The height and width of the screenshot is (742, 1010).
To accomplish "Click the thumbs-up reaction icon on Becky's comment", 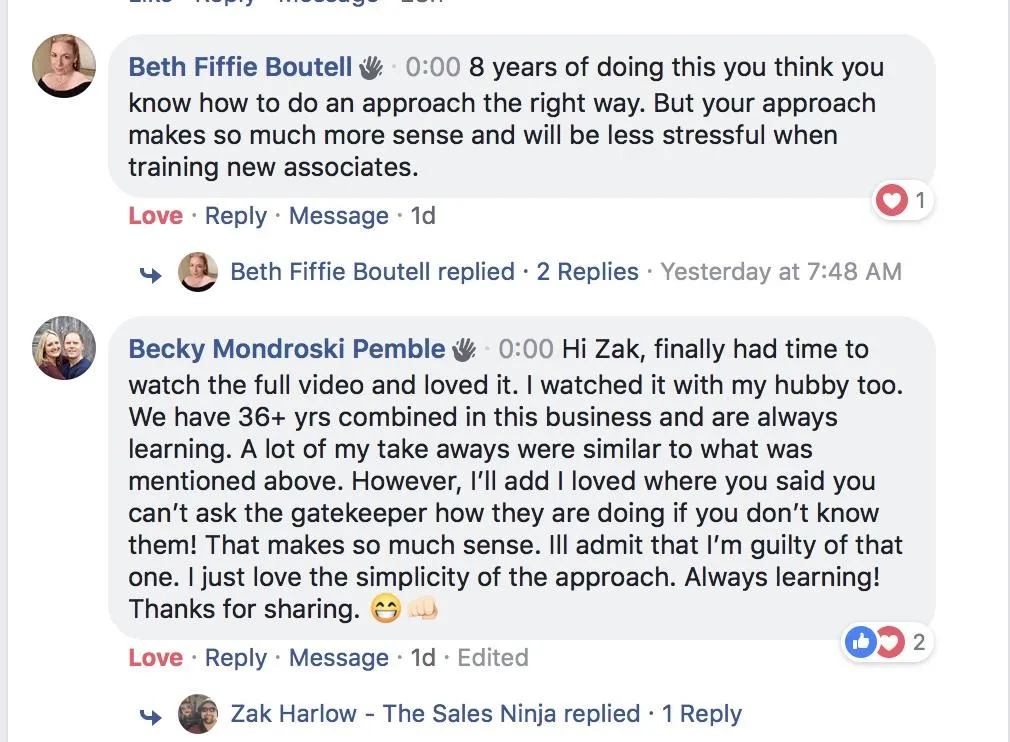I will [860, 642].
